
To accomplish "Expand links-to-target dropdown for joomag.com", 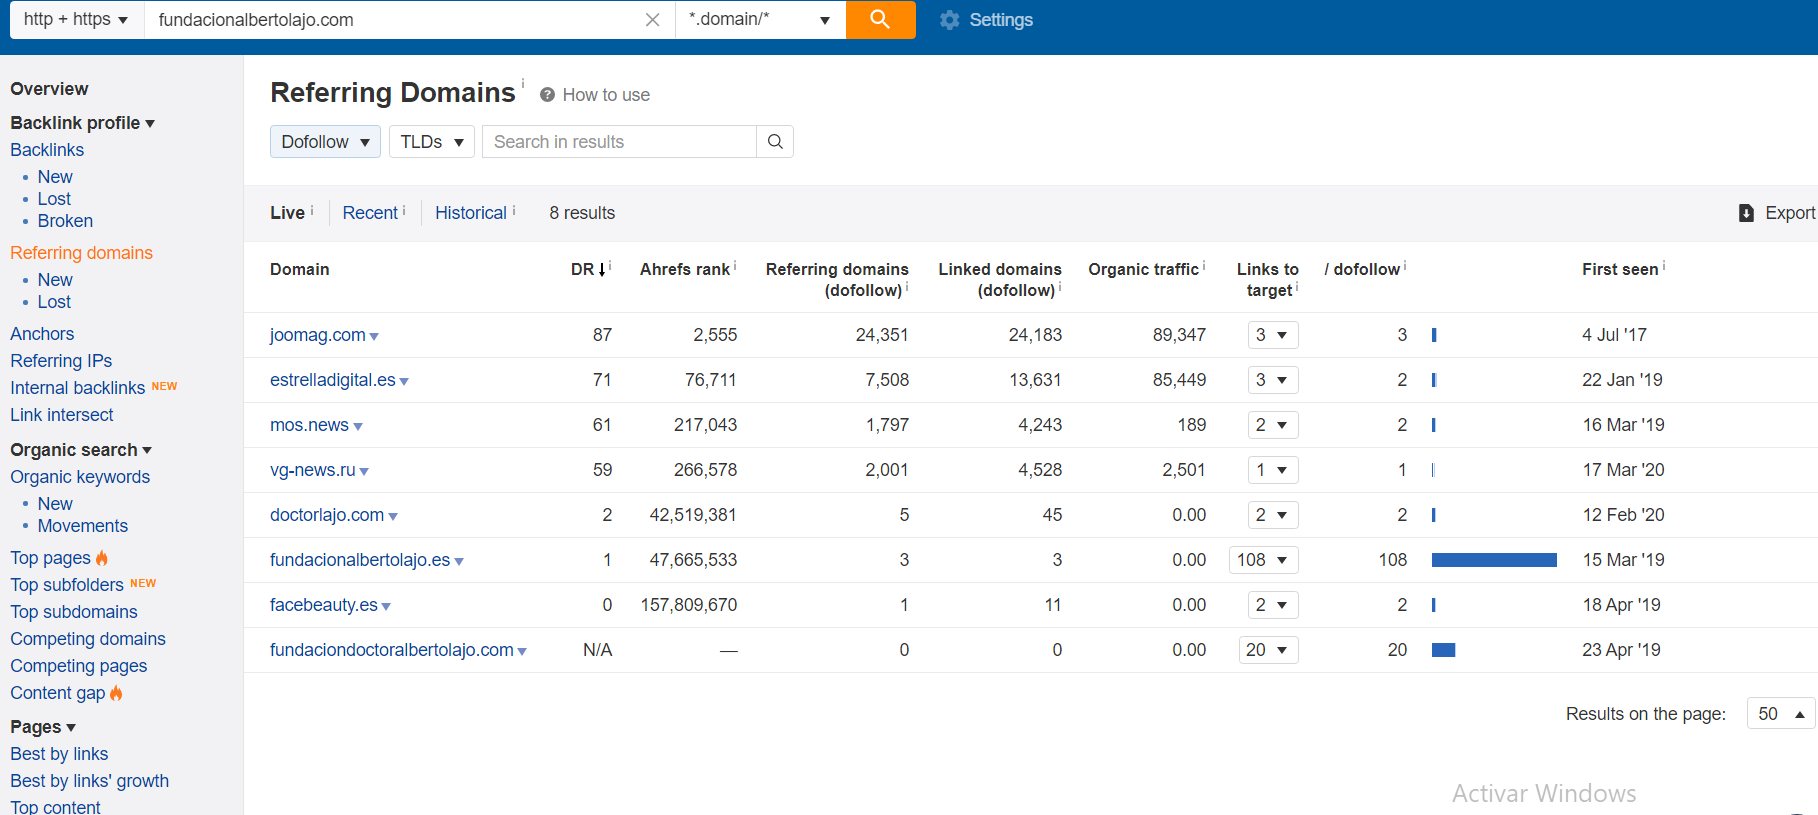I will click(1273, 335).
